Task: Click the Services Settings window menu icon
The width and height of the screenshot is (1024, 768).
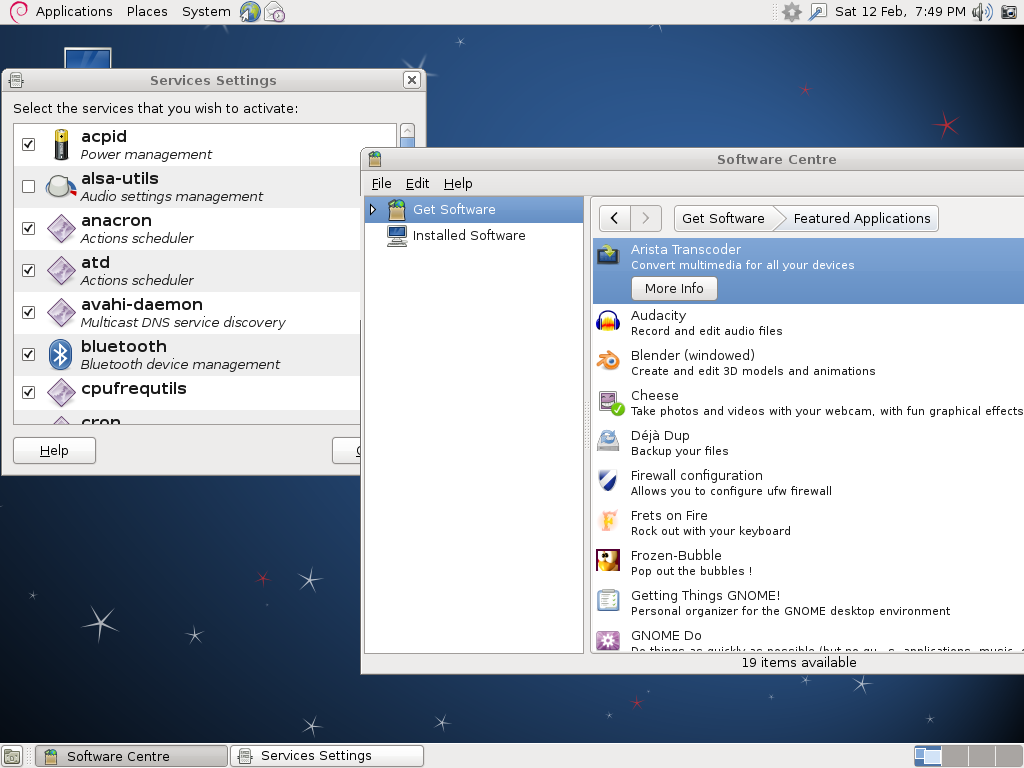Action: pos(16,80)
